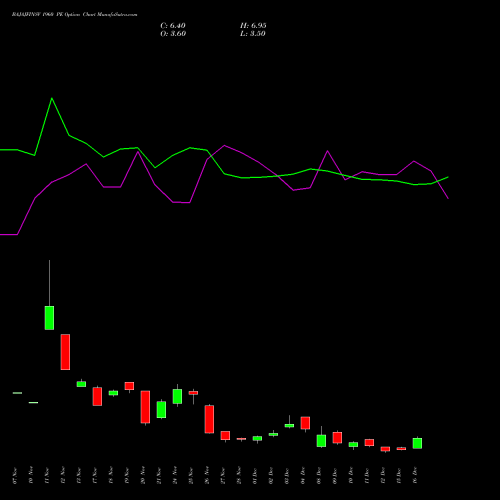
Task: Click the open value O: 3.60
Action: coord(173,34)
